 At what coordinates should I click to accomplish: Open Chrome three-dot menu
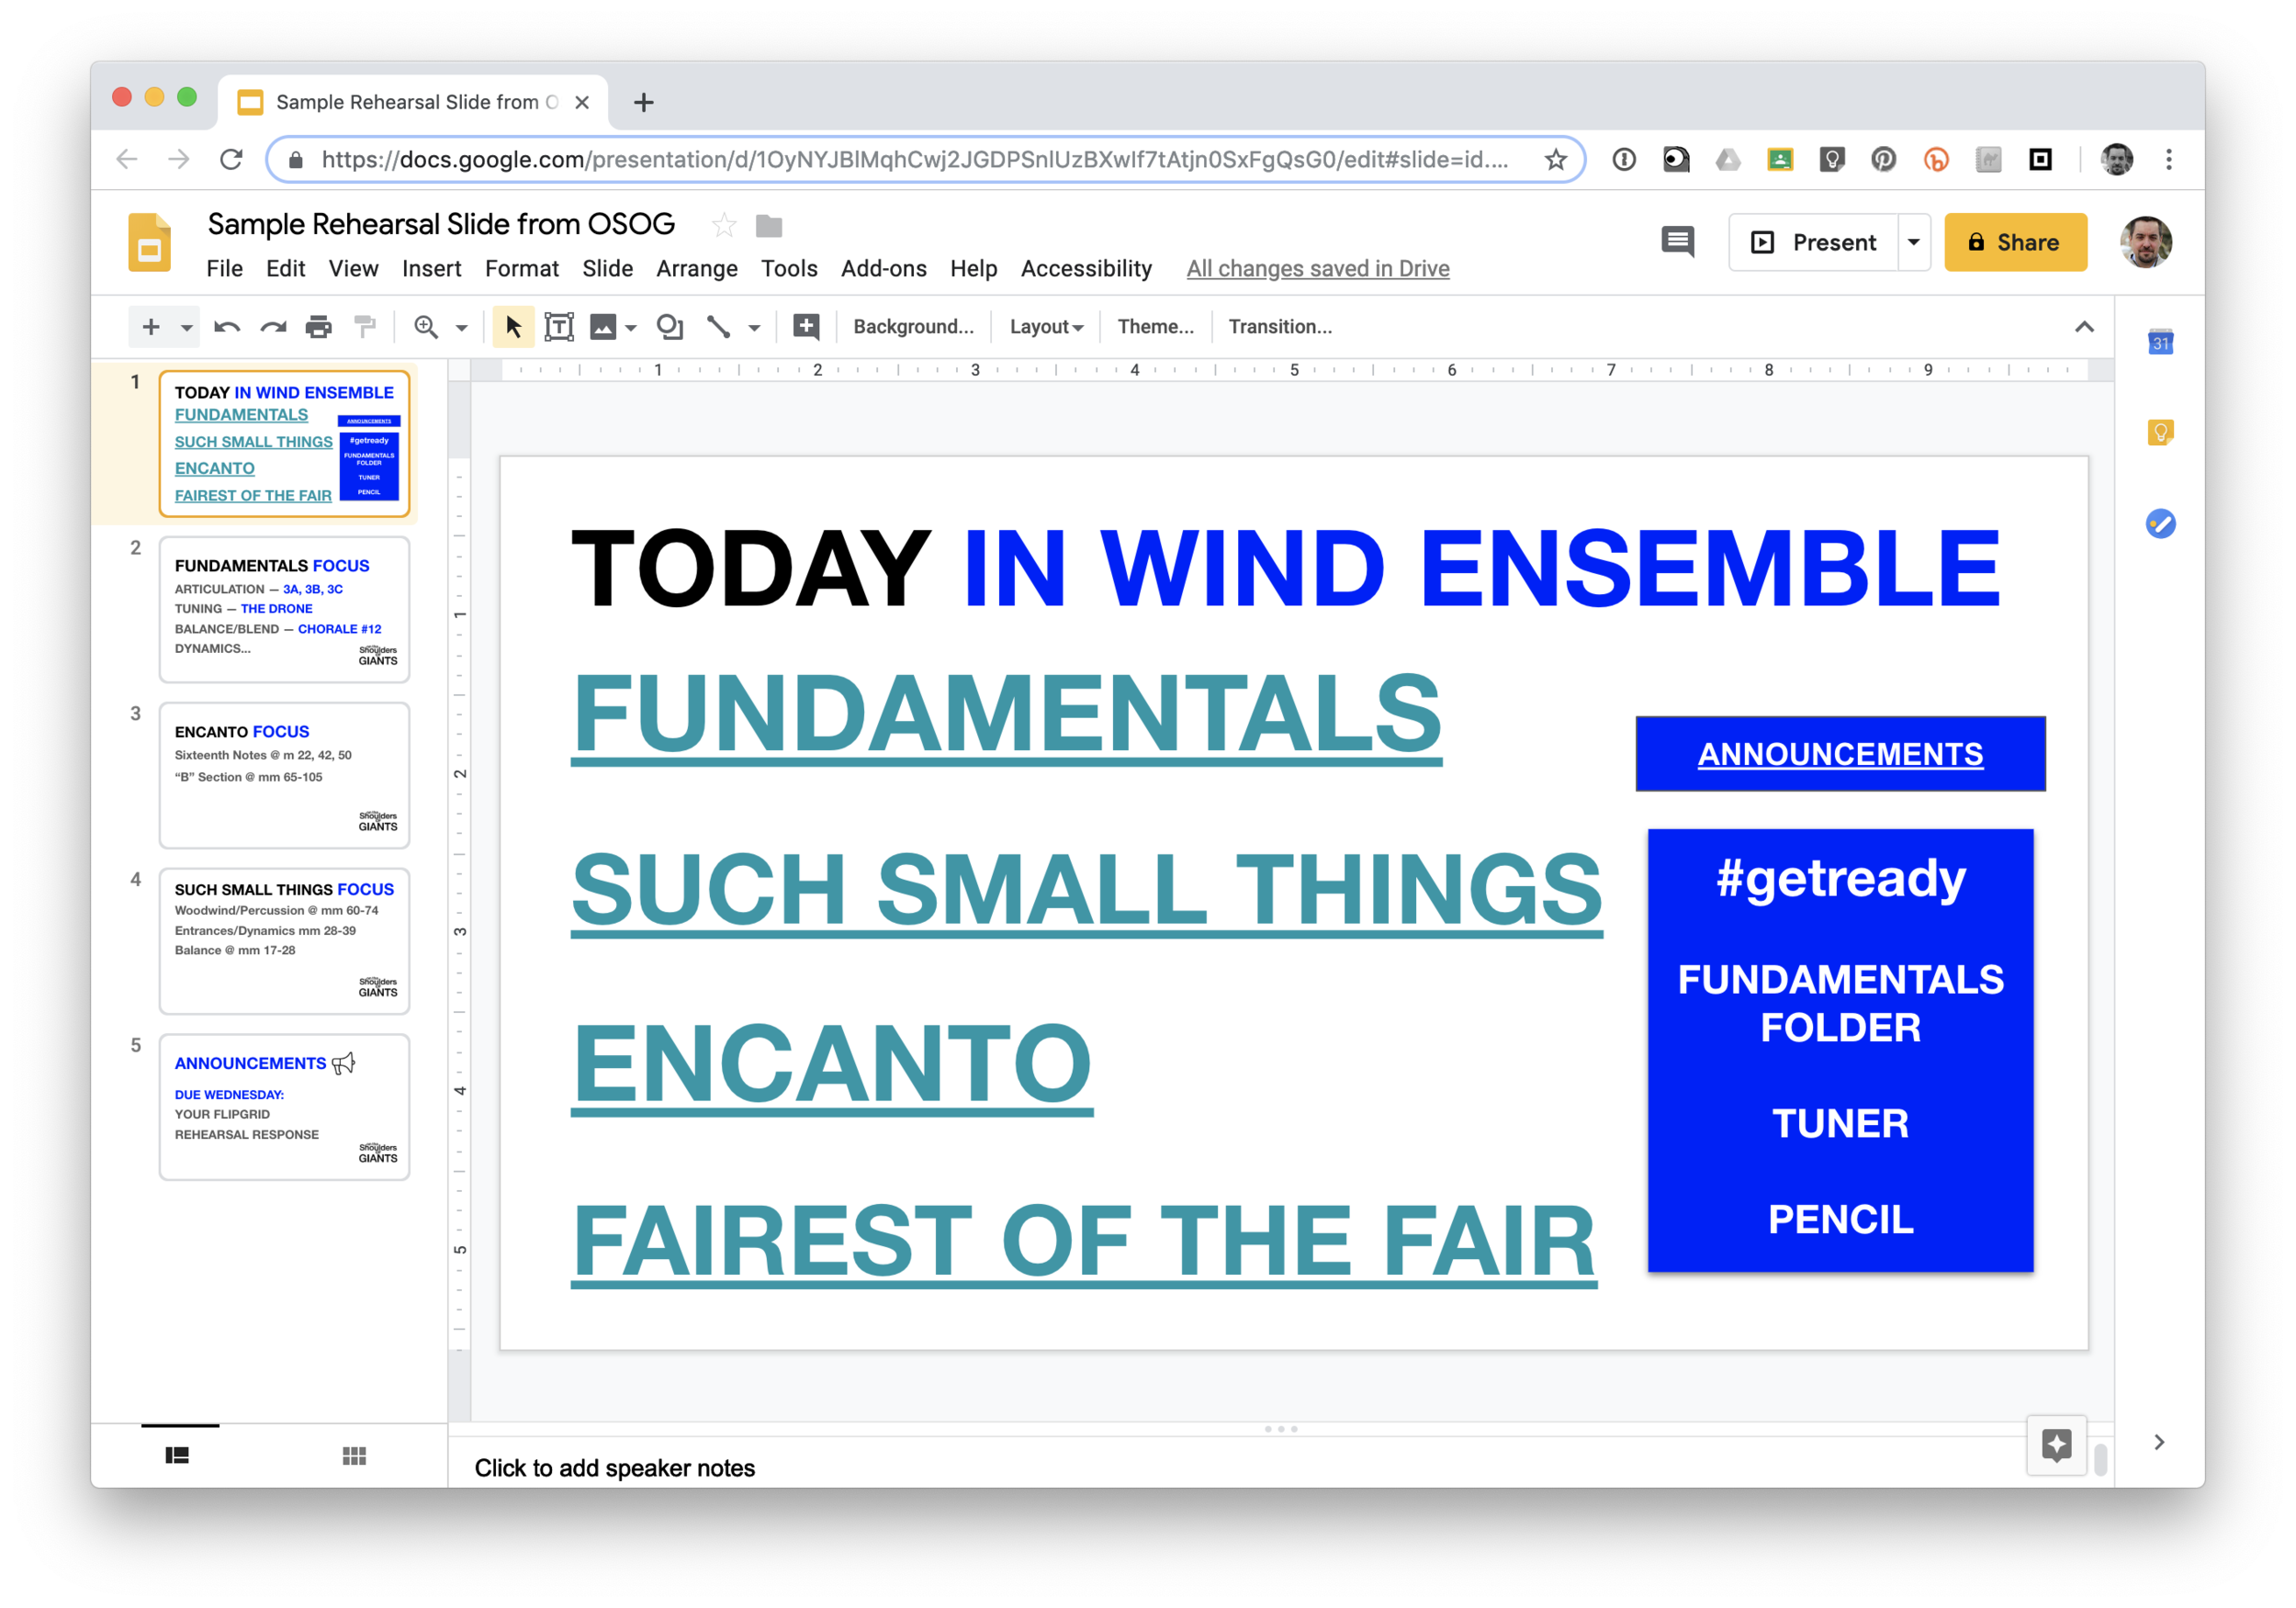2168,159
